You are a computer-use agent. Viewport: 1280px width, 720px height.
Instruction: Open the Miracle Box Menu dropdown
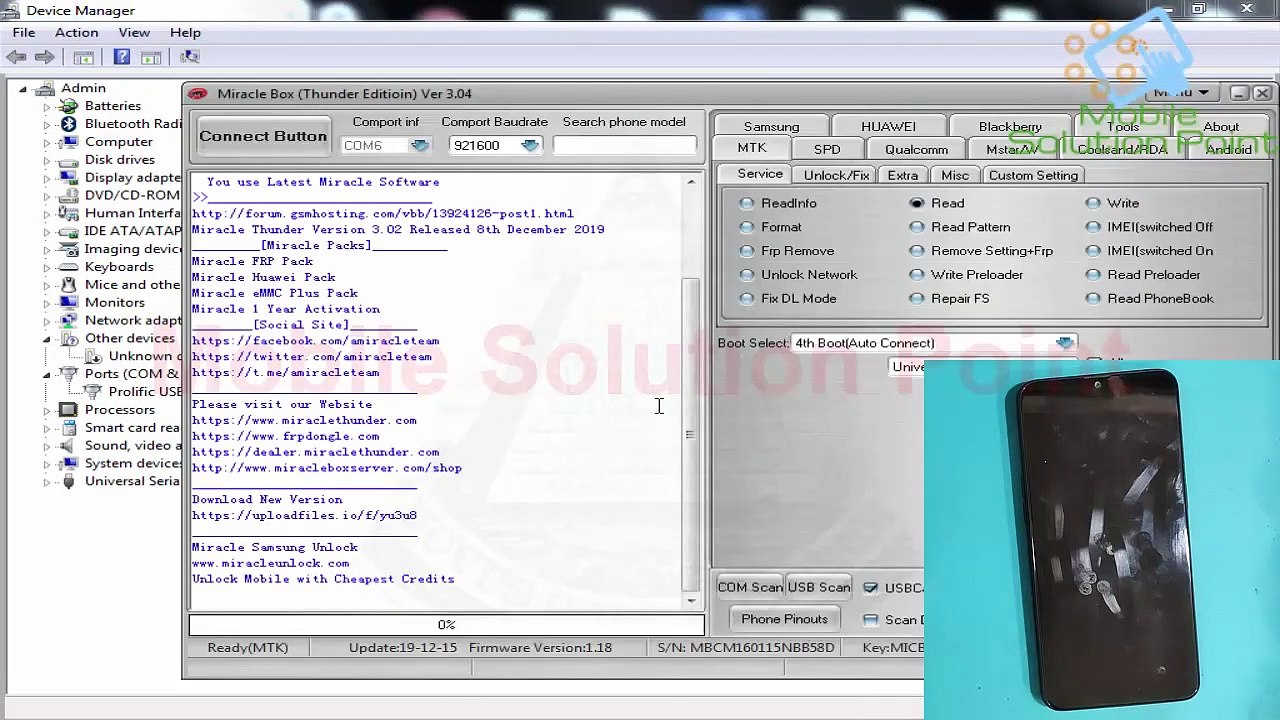point(1182,93)
